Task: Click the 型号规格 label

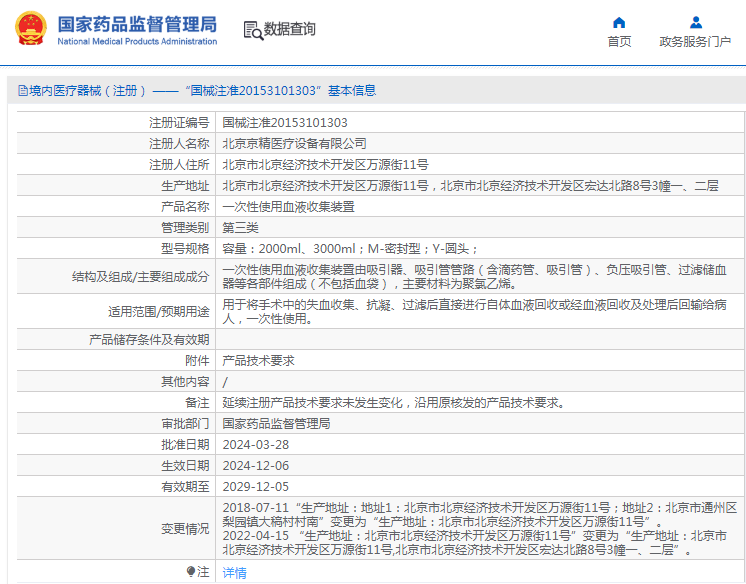Action: [185, 248]
